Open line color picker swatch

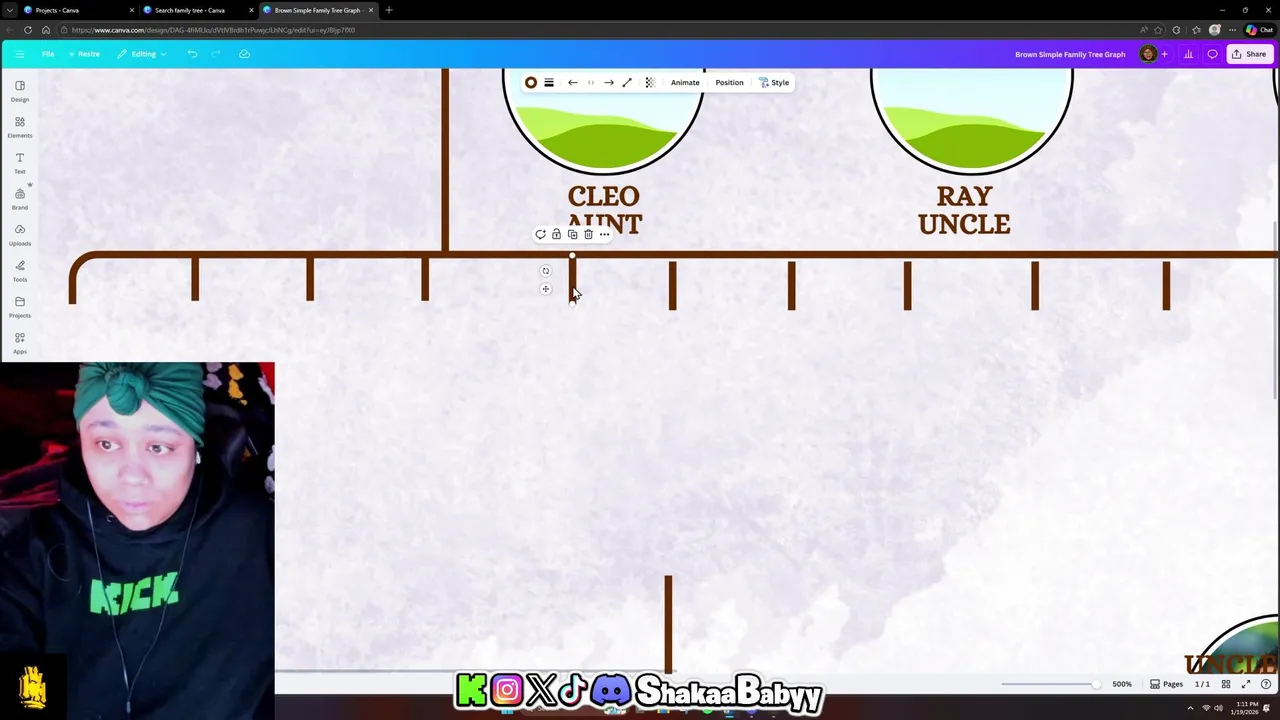[531, 83]
